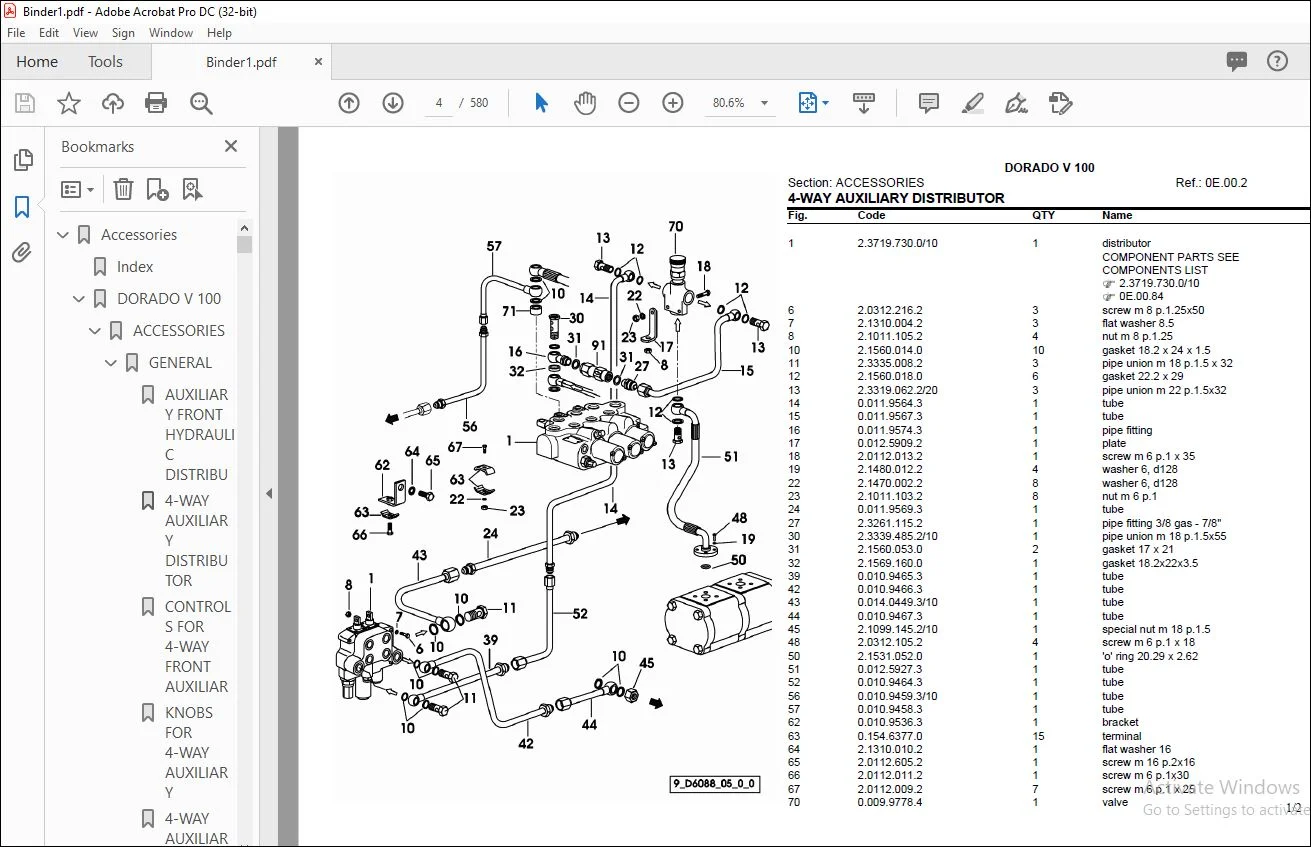1311x847 pixels.
Task: Select the Highlight text pen tool
Action: (x=972, y=103)
